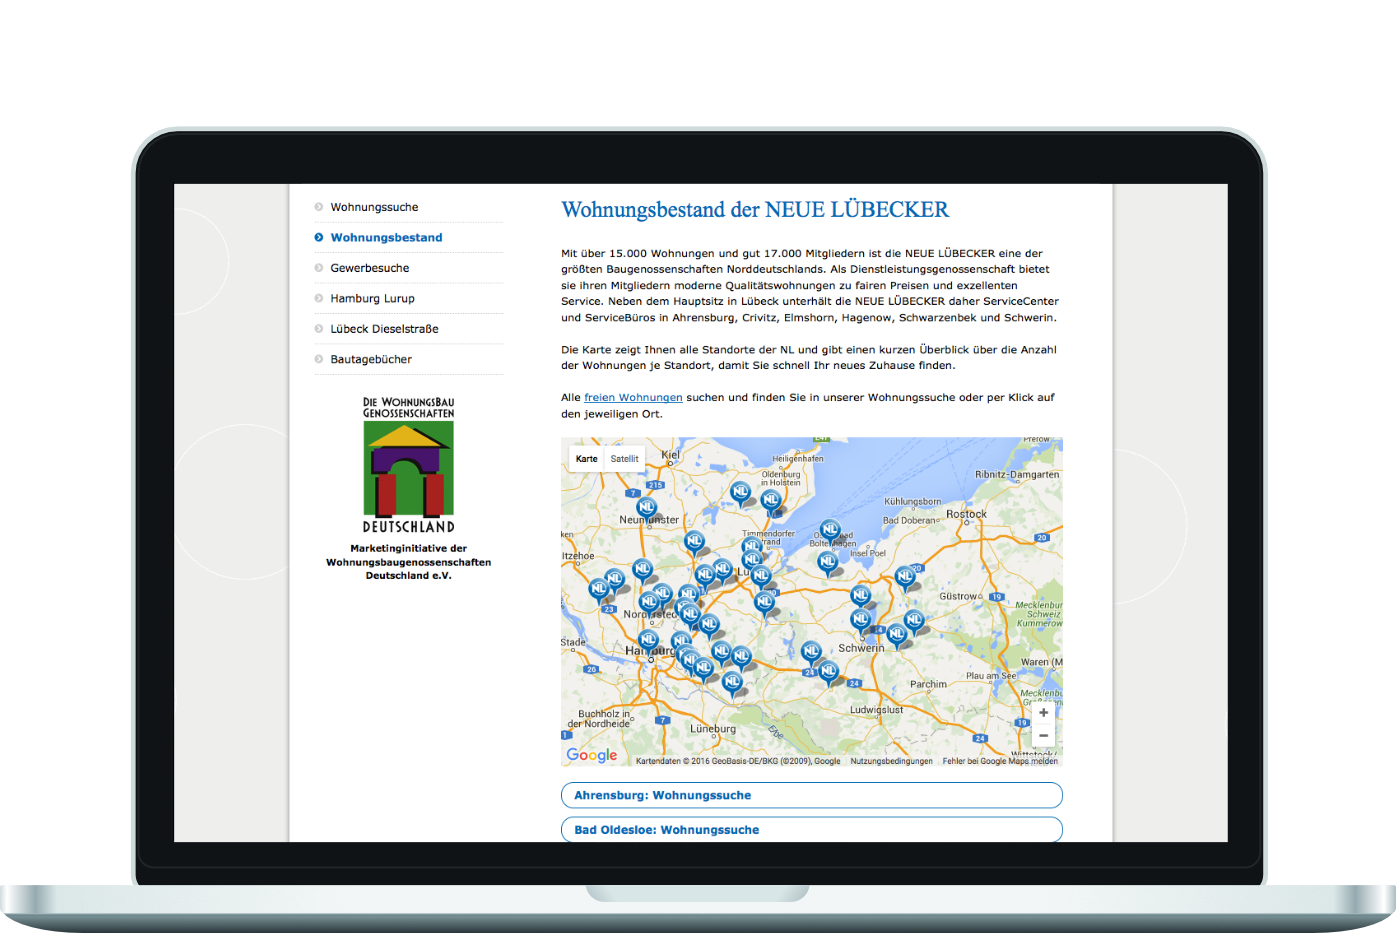Open Wohnungsbestand in the sidebar menu
The width and height of the screenshot is (1400, 933).
click(x=386, y=237)
